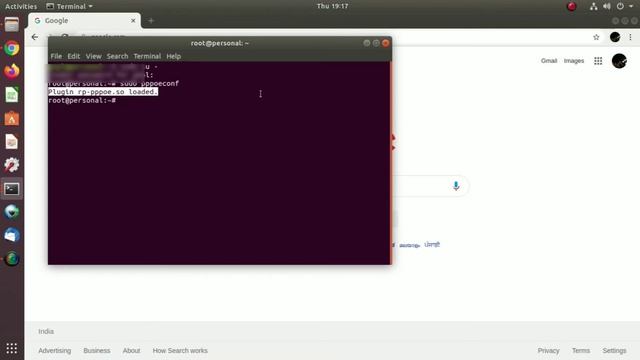Go back in Chrome

pyautogui.click(x=35, y=37)
